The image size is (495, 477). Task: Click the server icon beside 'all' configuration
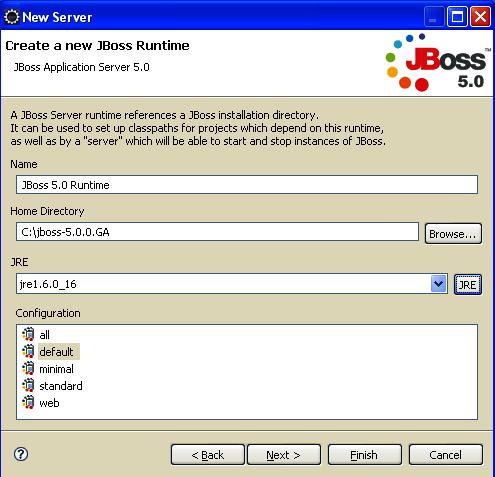[28, 334]
